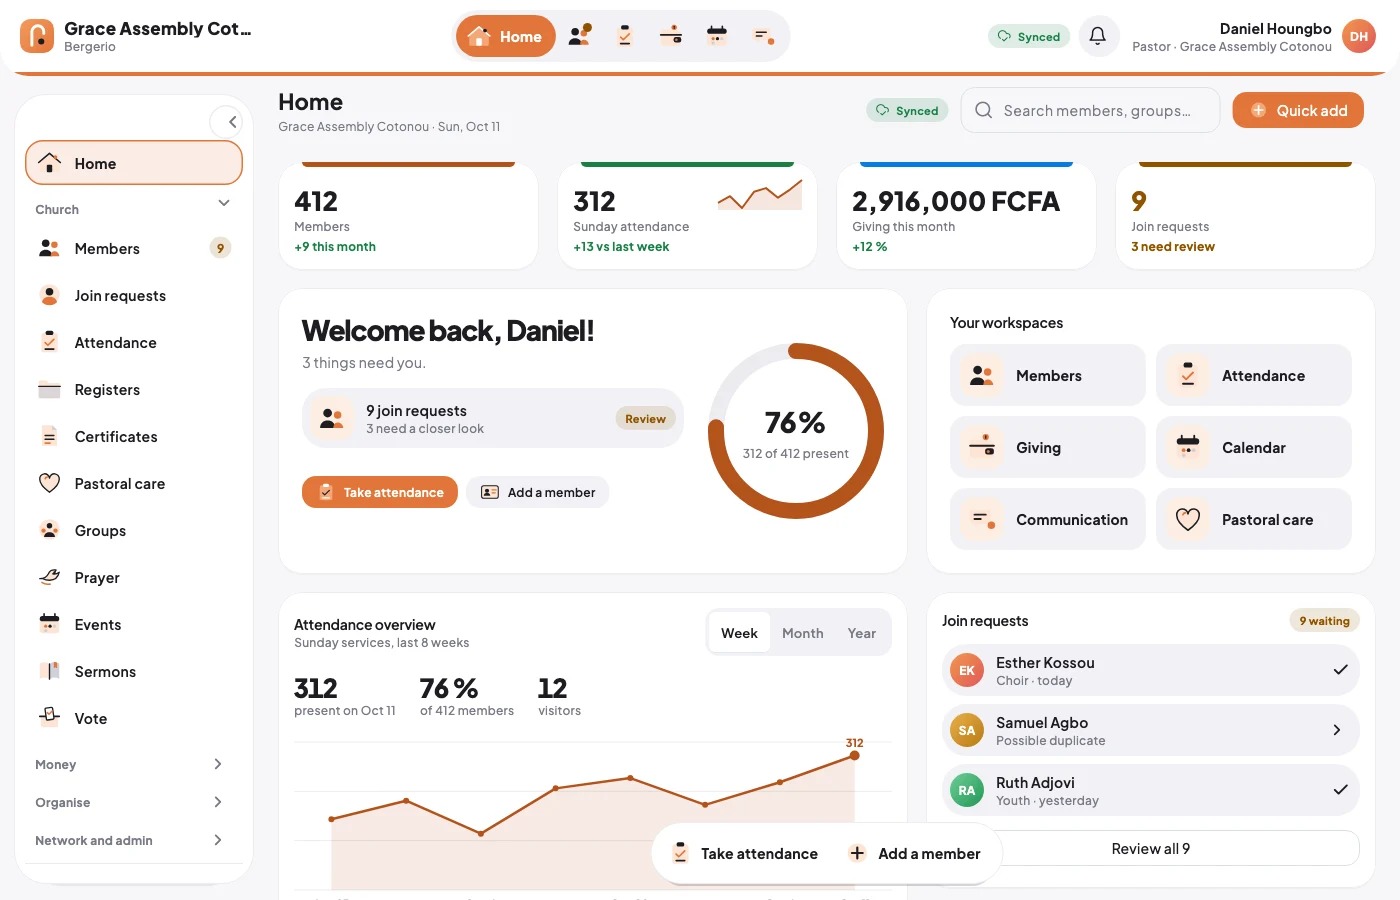Review the 9 join requests
The image size is (1400, 900).
coord(646,419)
